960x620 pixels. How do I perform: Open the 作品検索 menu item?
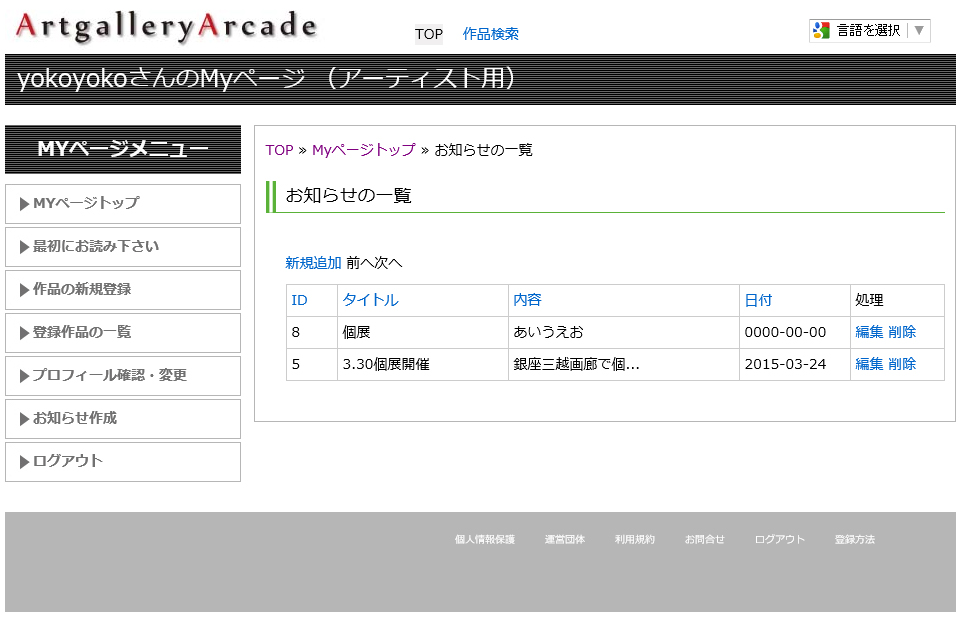click(x=490, y=34)
